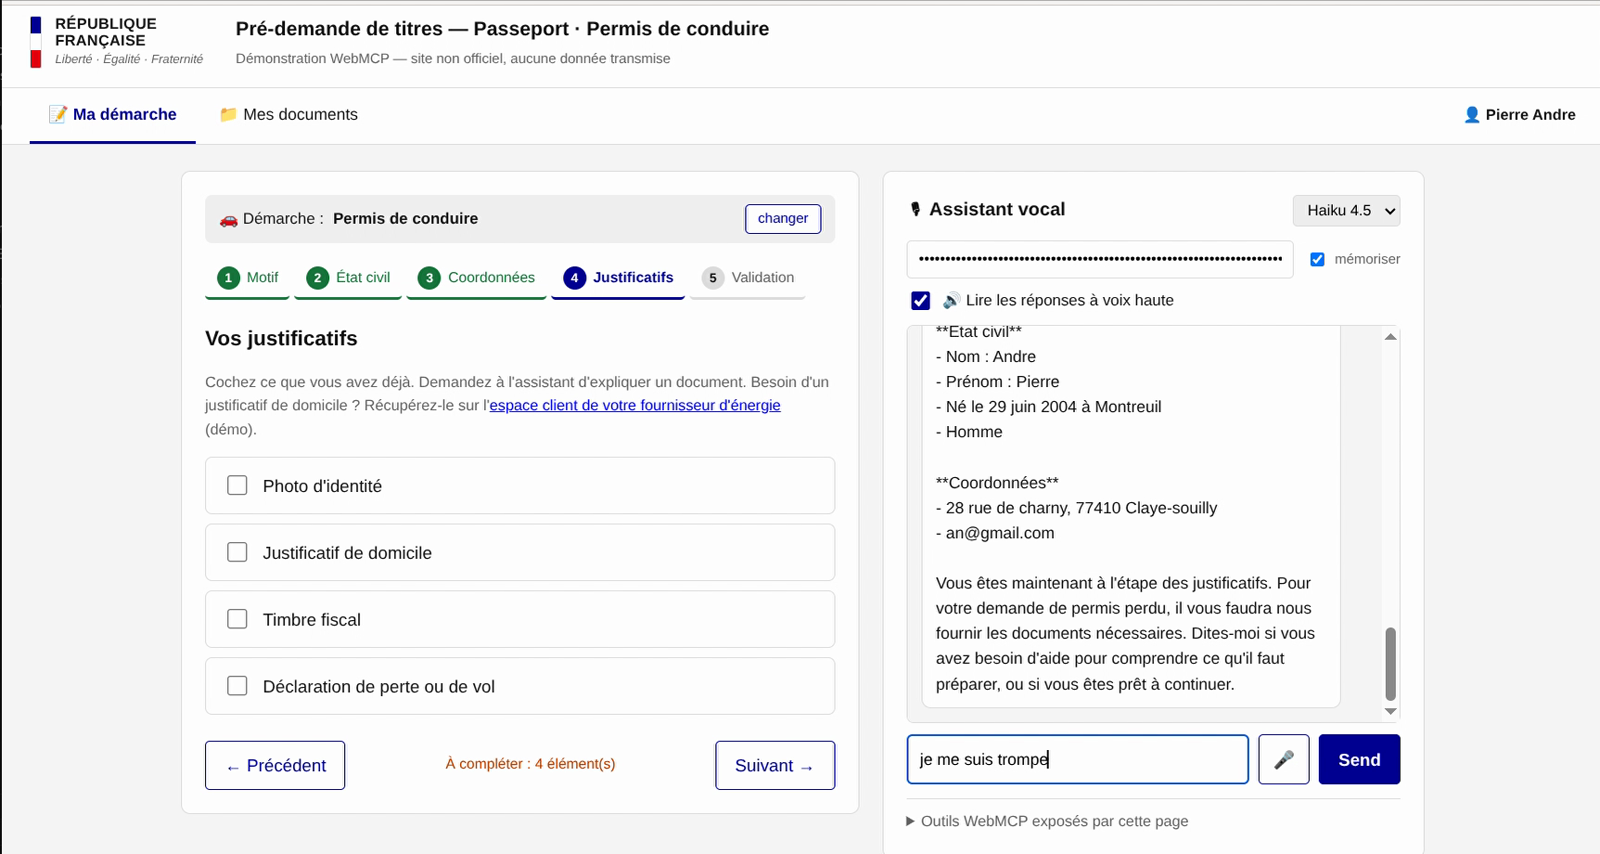Viewport: 1600px width, 854px height.
Task: Go to the État civil step
Action: [x=348, y=278]
